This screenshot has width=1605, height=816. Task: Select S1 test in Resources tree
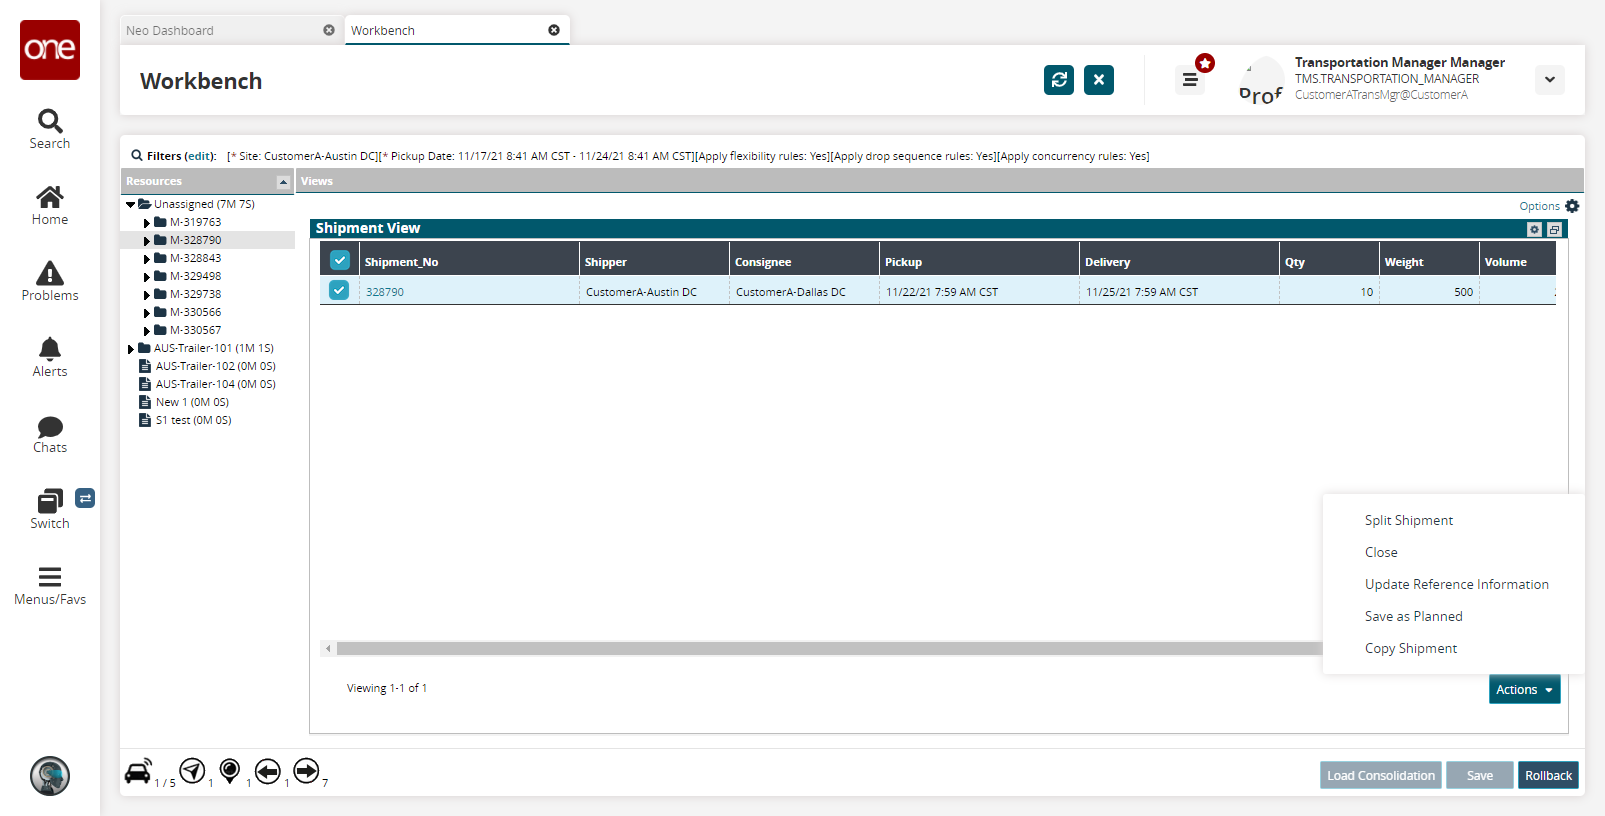point(193,420)
